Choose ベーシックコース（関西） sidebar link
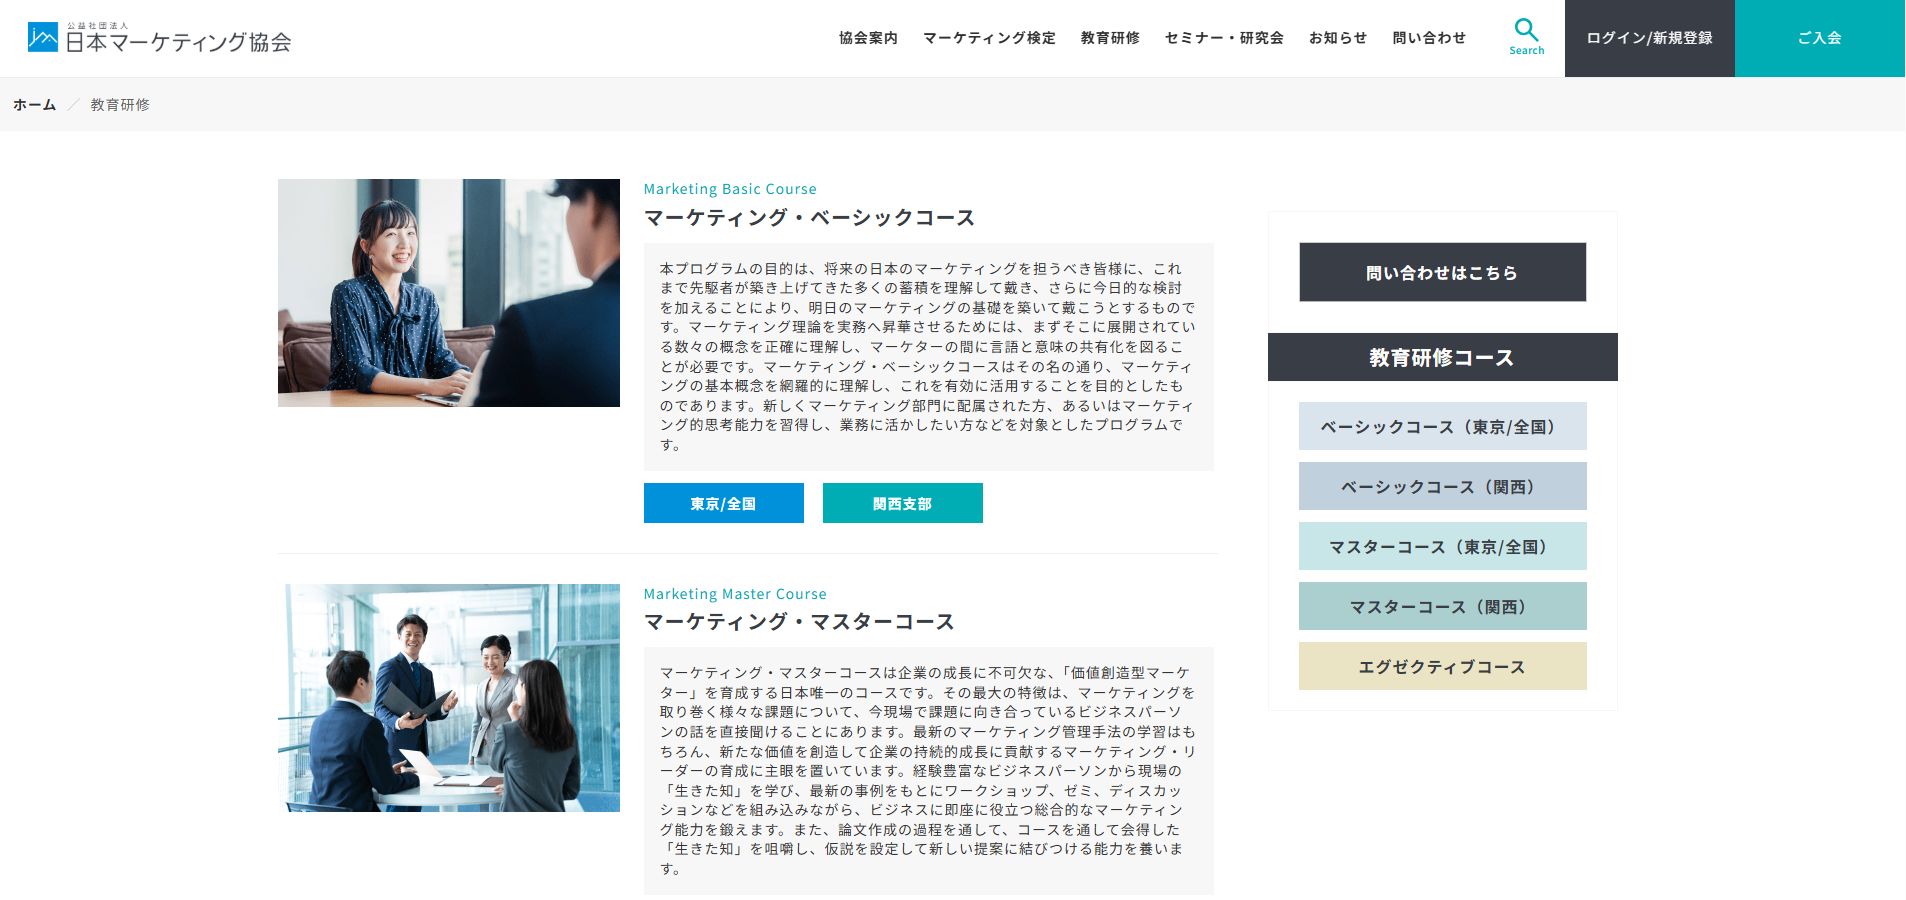The image size is (1906, 900). click(x=1442, y=486)
